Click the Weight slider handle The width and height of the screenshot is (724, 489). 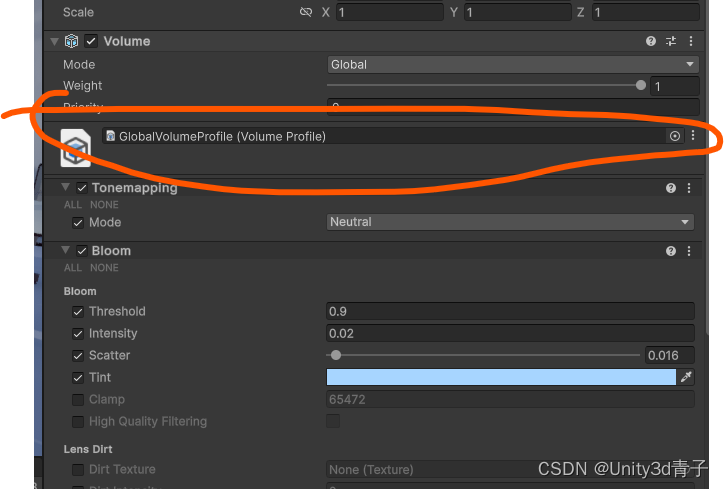click(640, 85)
